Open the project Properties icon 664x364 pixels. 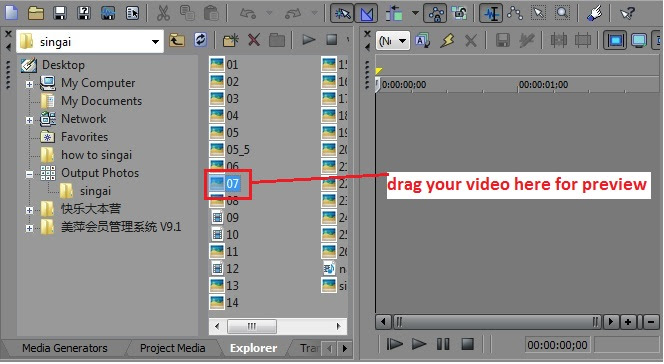click(133, 13)
